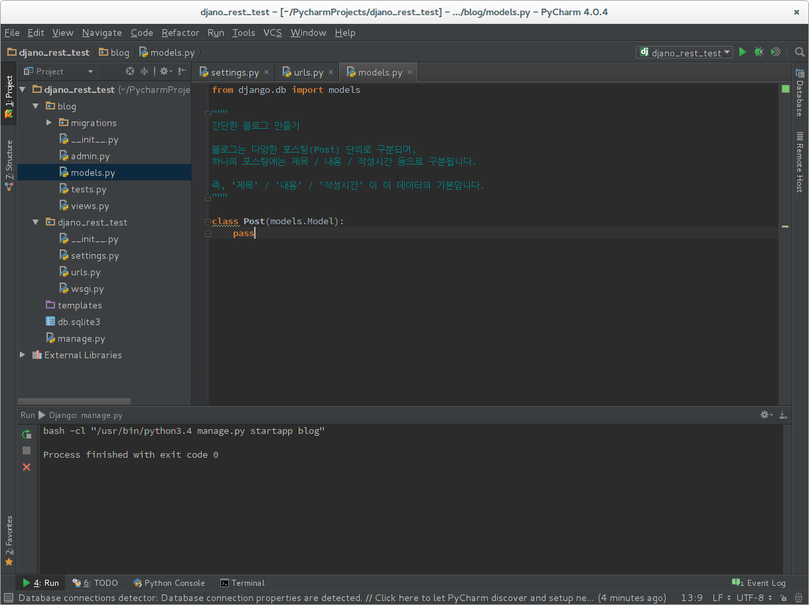This screenshot has width=809, height=605.
Task: Close the settings.py editor tab
Action: coord(267,72)
